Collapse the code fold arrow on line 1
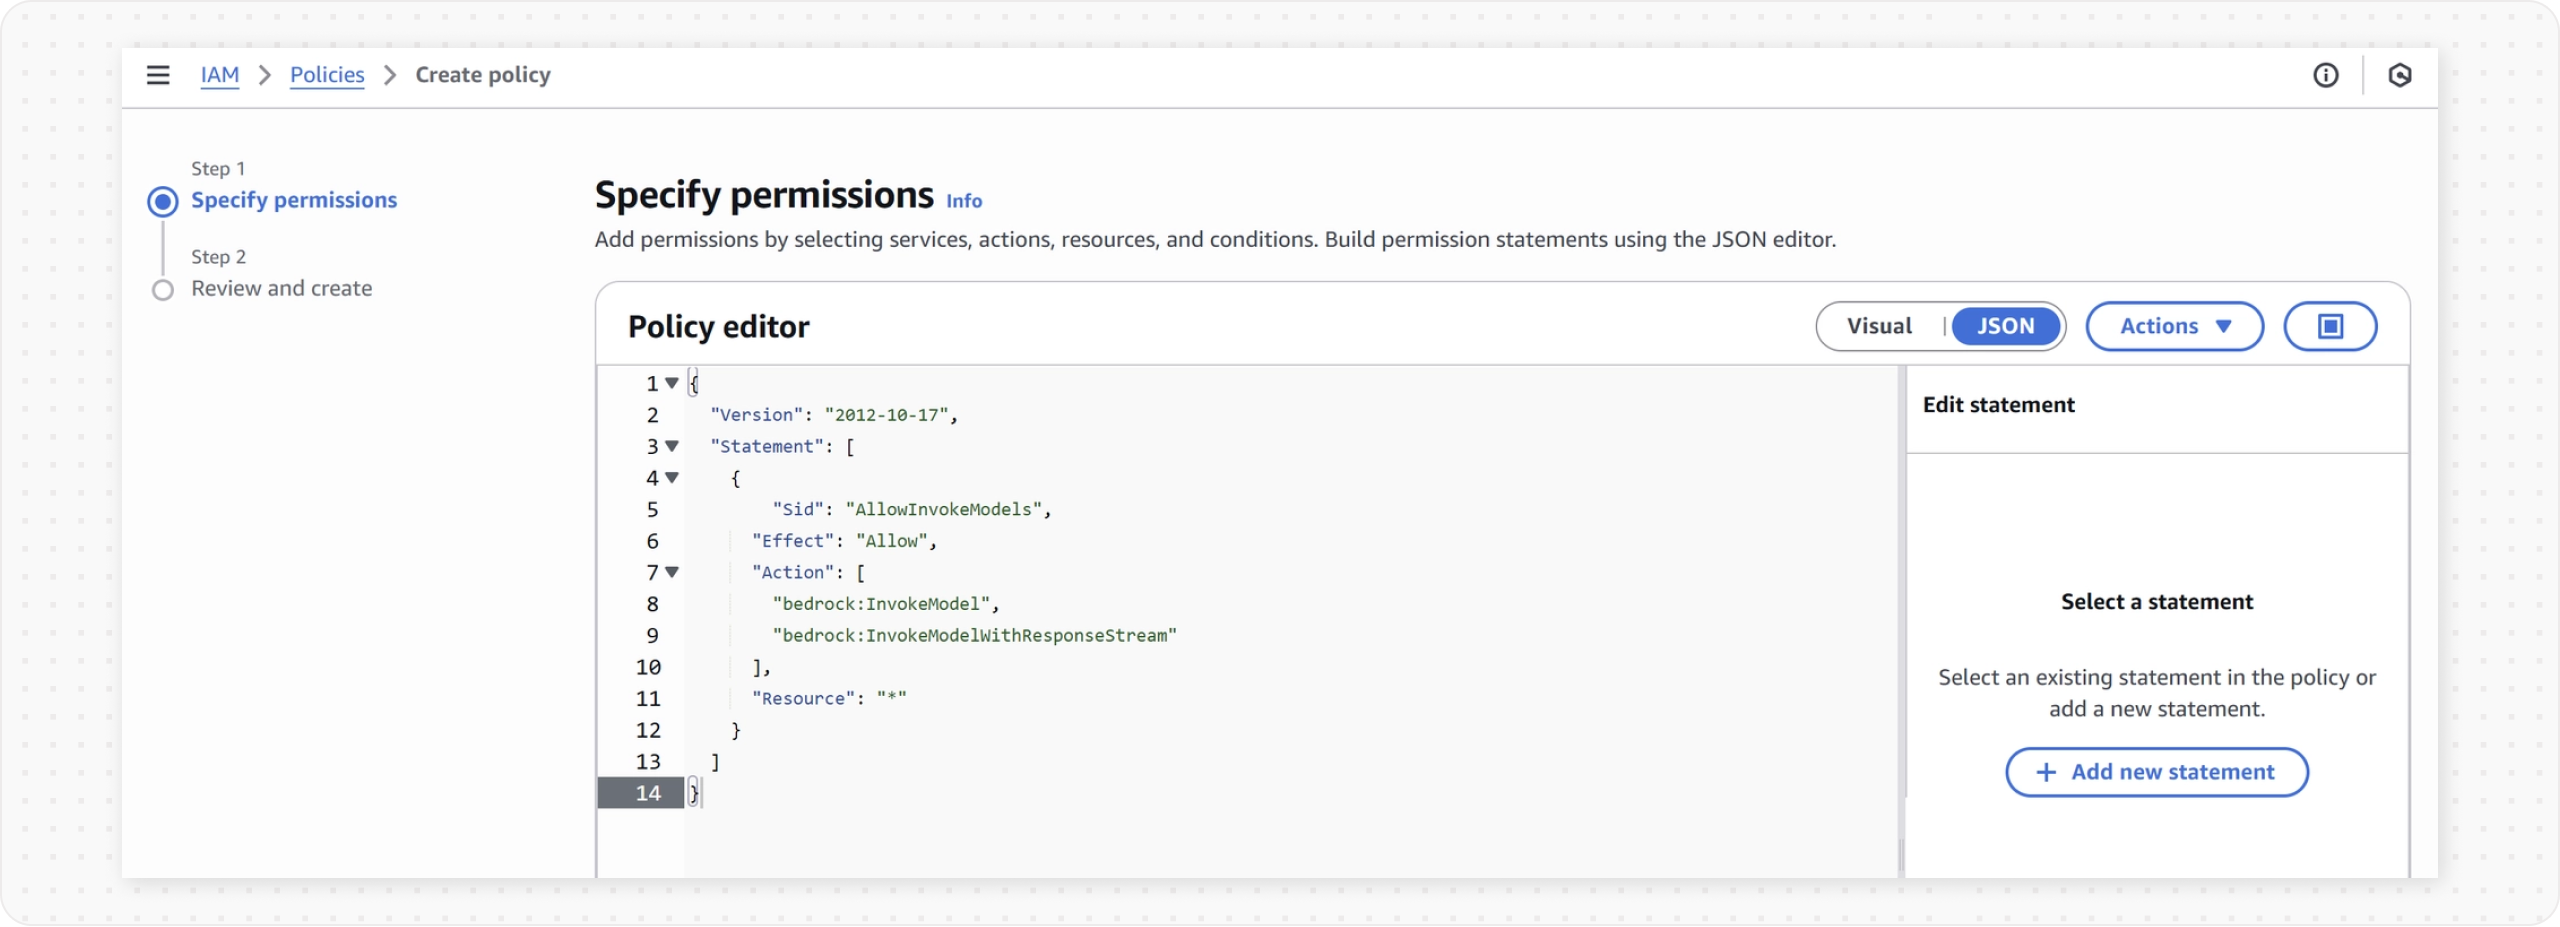 point(672,383)
